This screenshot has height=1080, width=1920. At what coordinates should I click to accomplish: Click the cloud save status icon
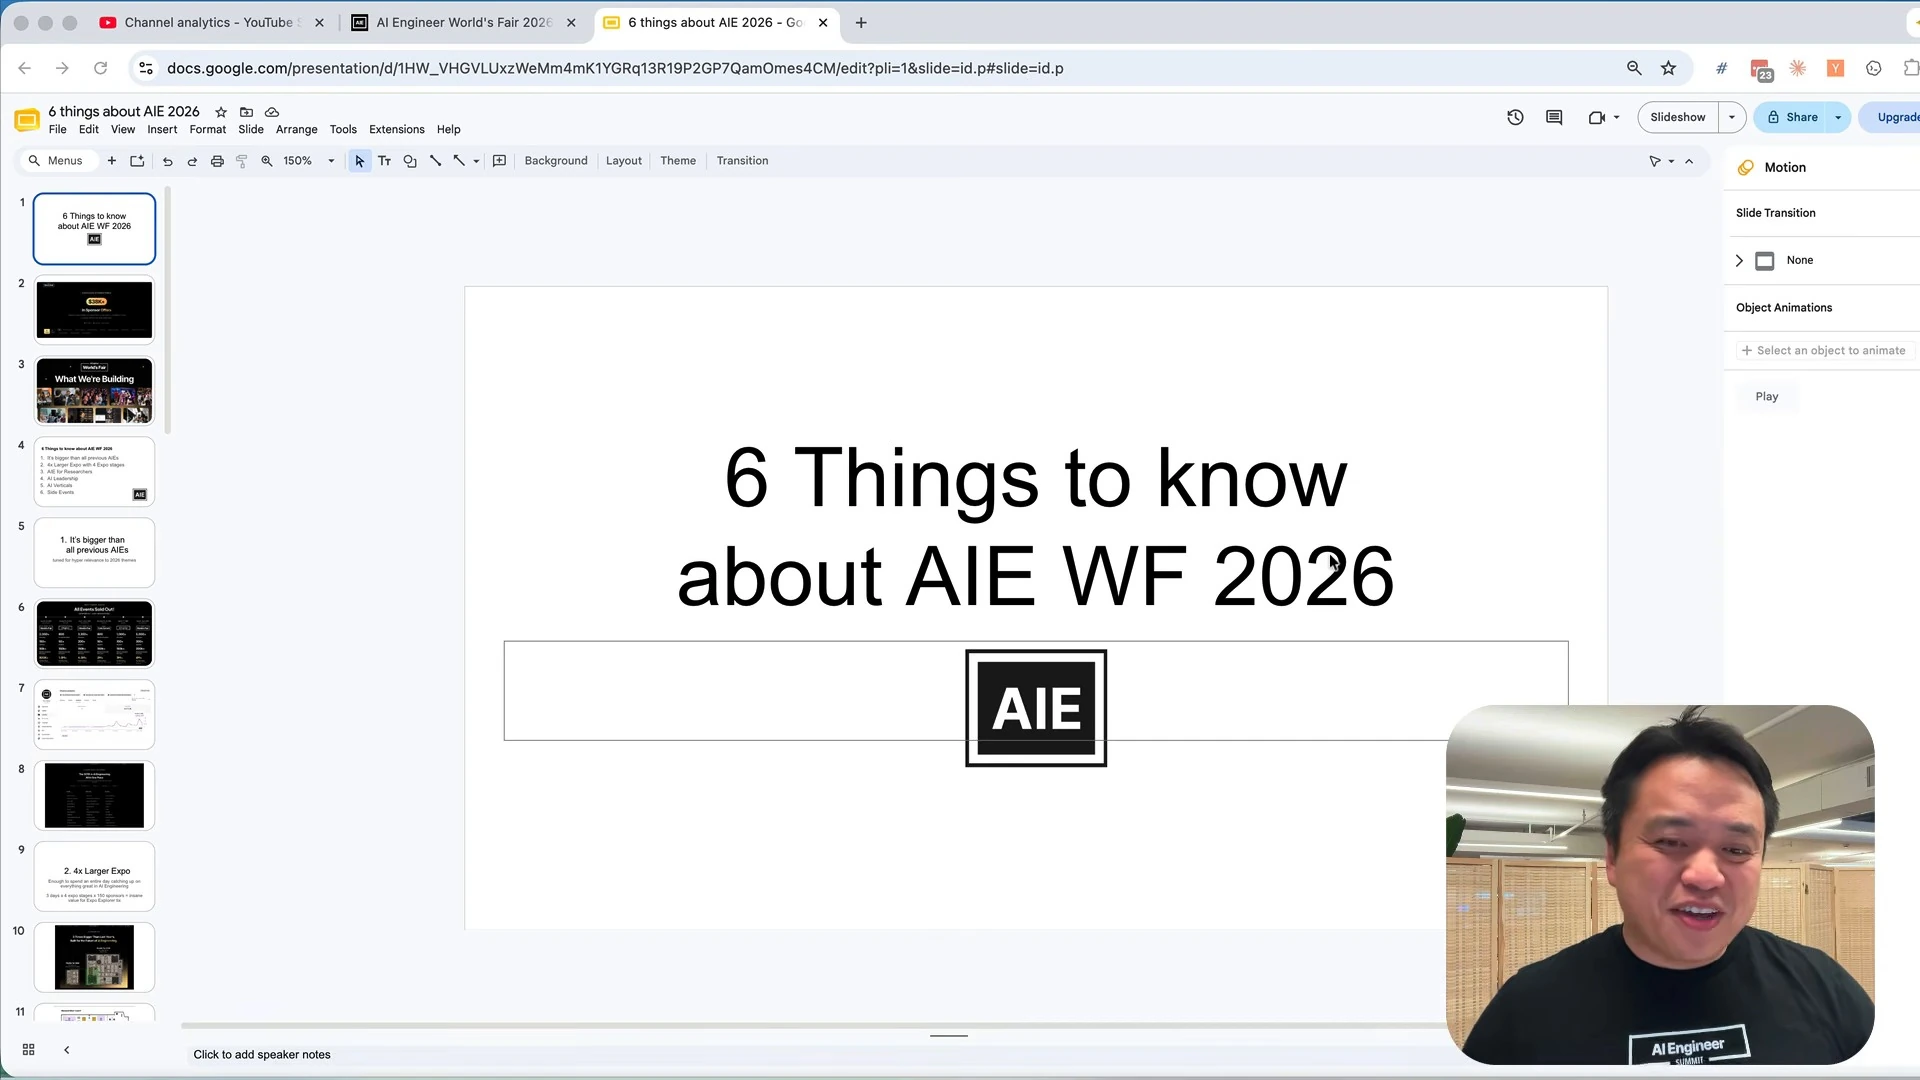pyautogui.click(x=272, y=112)
